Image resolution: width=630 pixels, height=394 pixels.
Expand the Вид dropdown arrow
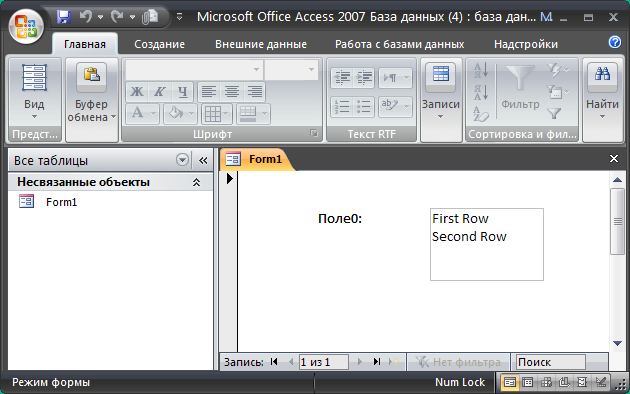(x=35, y=116)
